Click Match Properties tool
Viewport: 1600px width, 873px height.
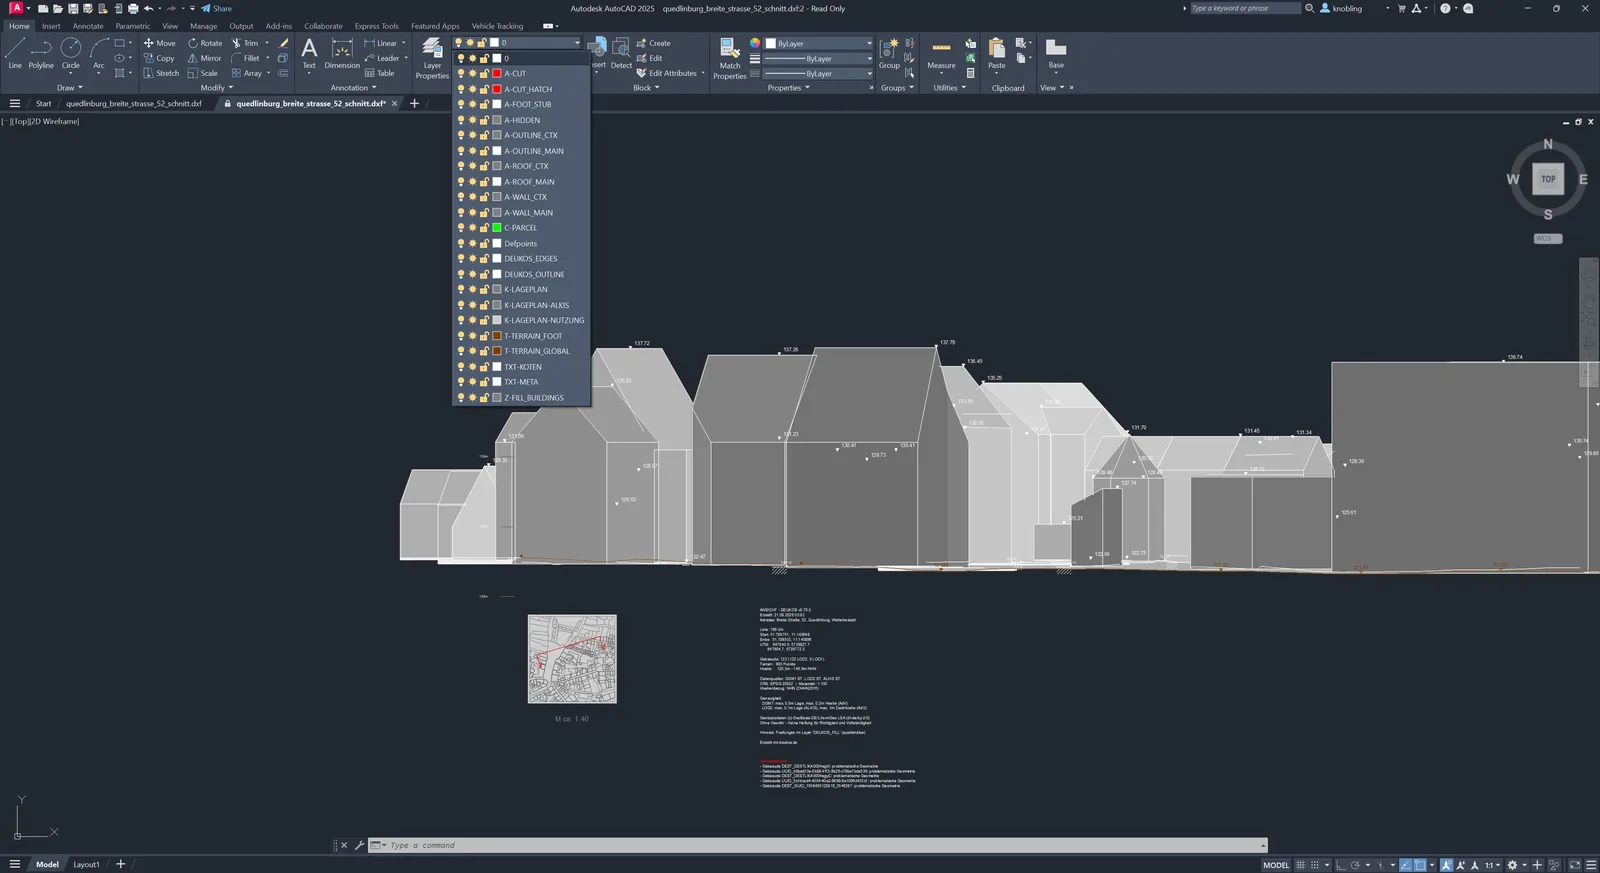[x=730, y=58]
